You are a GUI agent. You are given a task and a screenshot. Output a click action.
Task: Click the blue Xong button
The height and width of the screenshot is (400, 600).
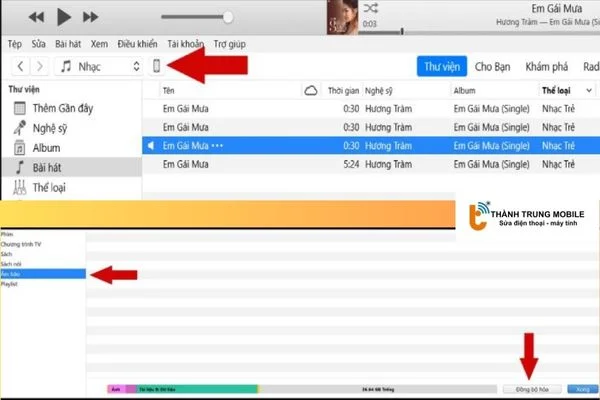coord(580,388)
